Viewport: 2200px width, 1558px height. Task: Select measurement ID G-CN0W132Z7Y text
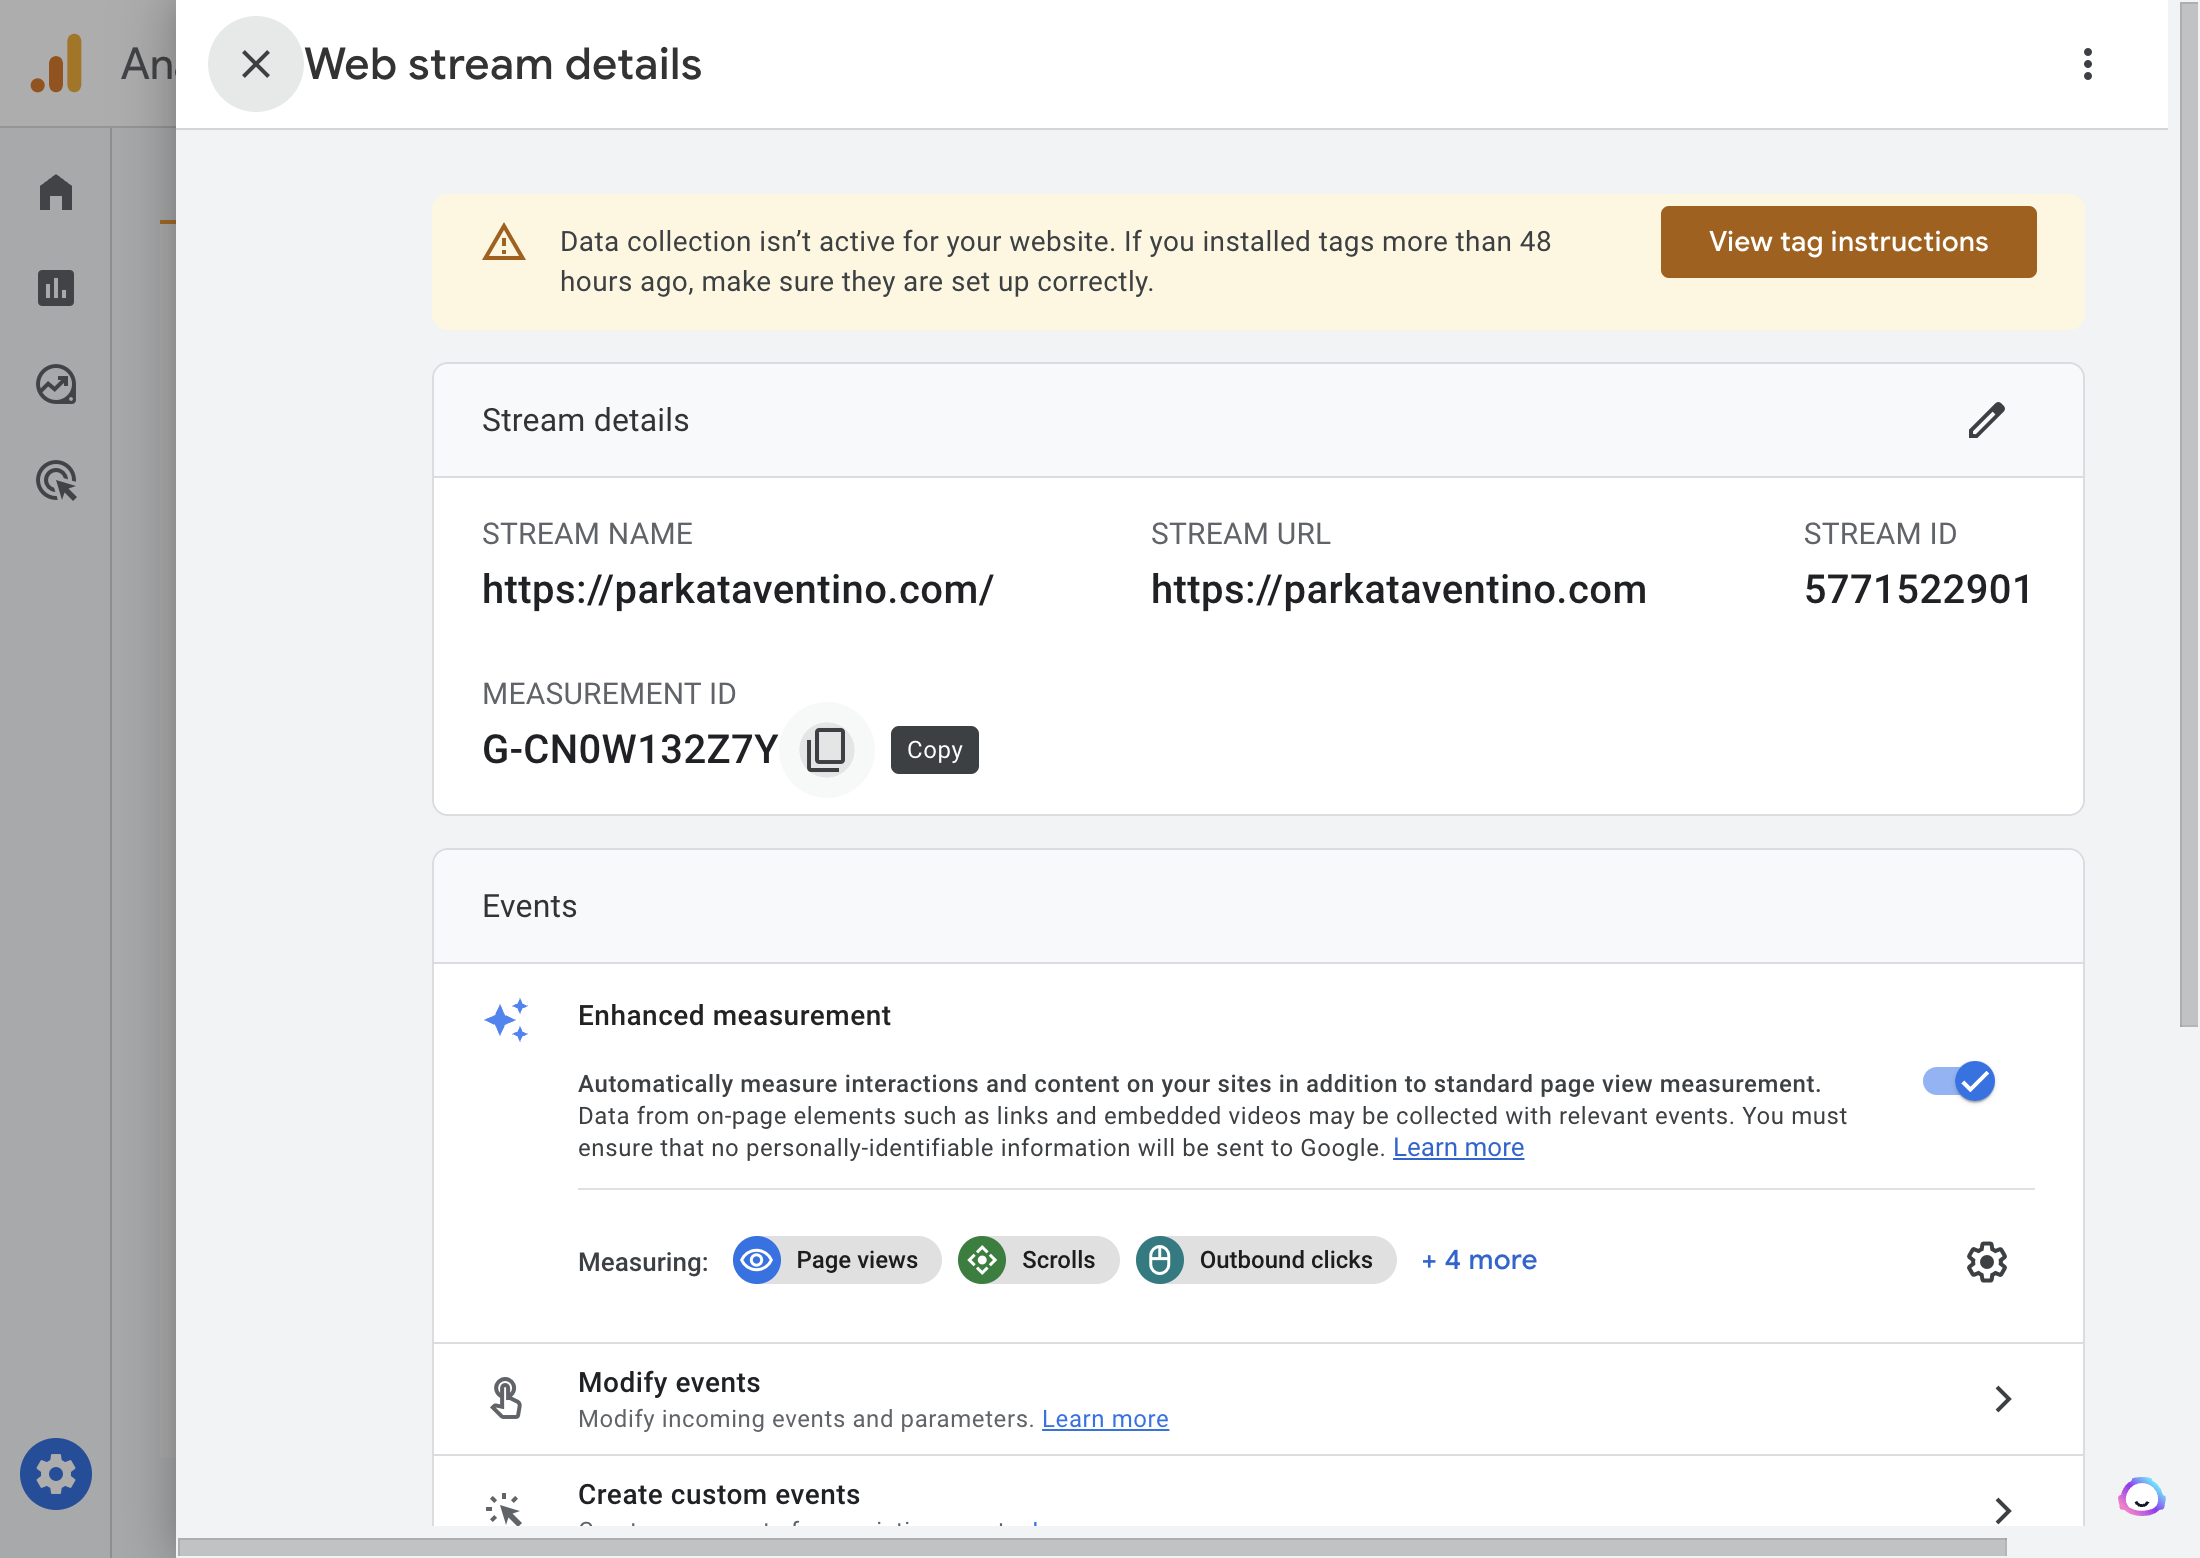630,749
